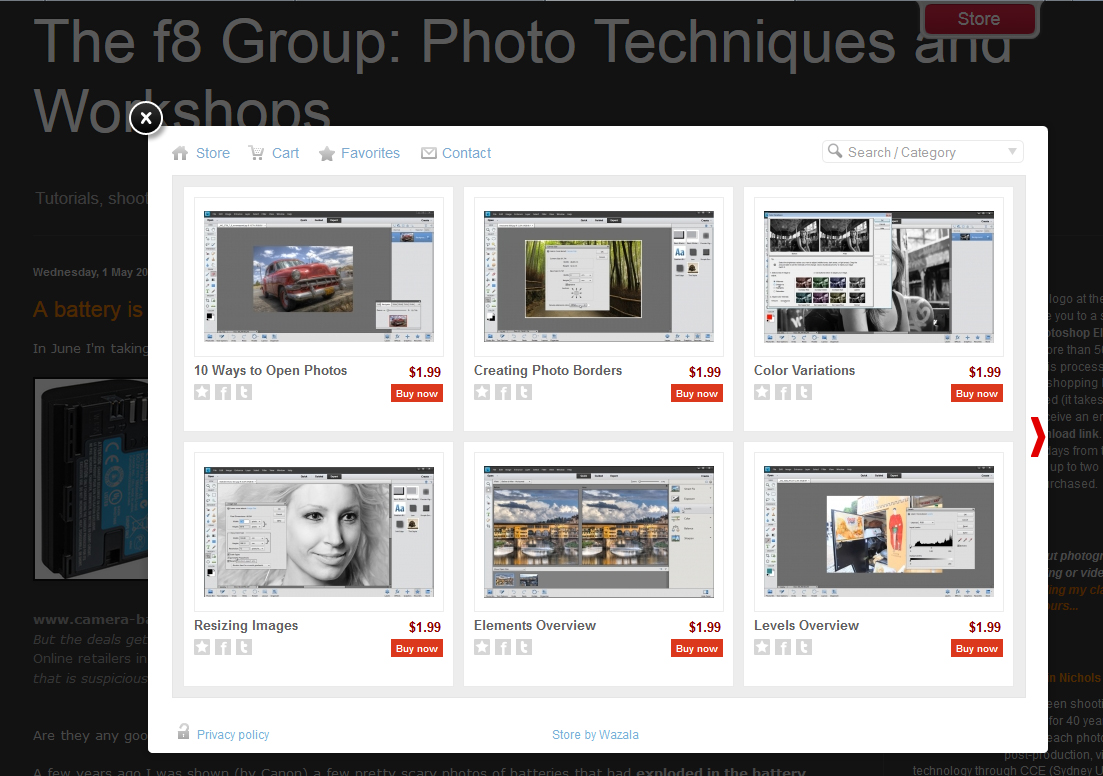
Task: Click the magnifier search icon
Action: point(835,151)
